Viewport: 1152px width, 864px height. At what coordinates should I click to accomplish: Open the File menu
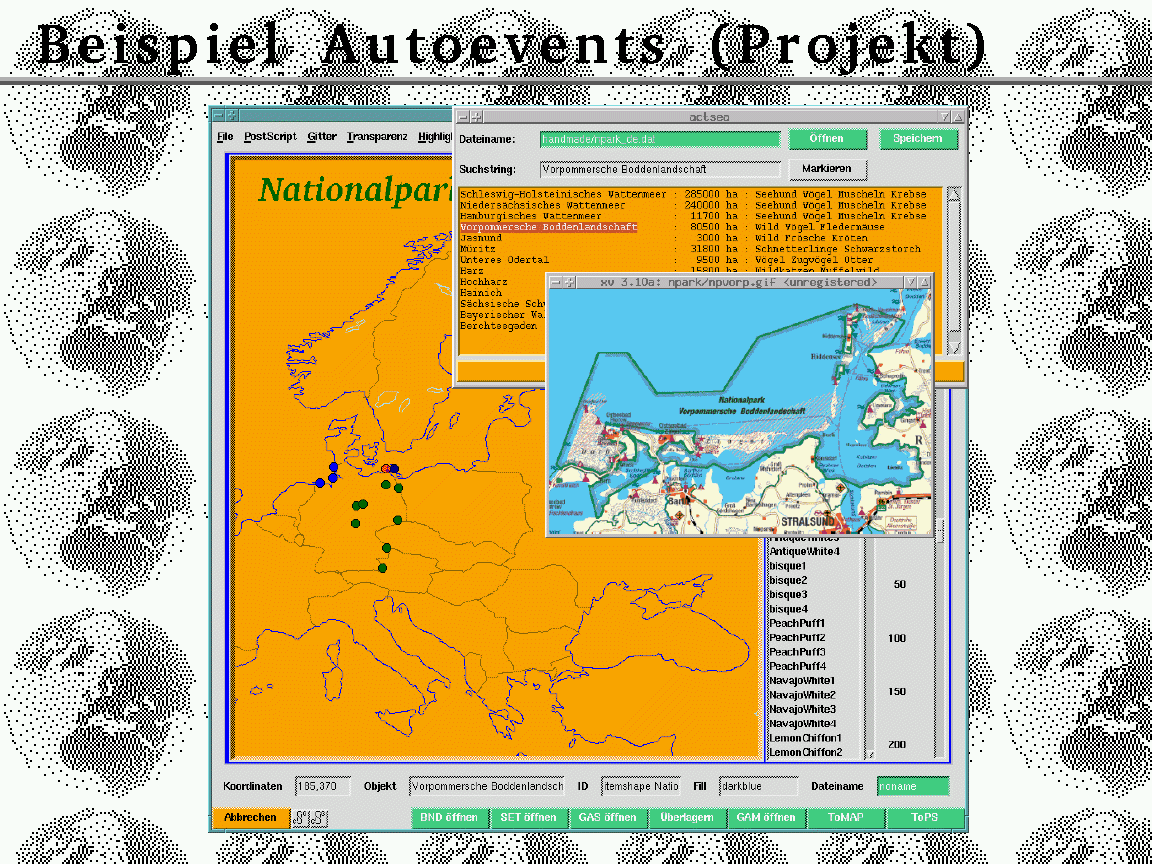pos(225,136)
